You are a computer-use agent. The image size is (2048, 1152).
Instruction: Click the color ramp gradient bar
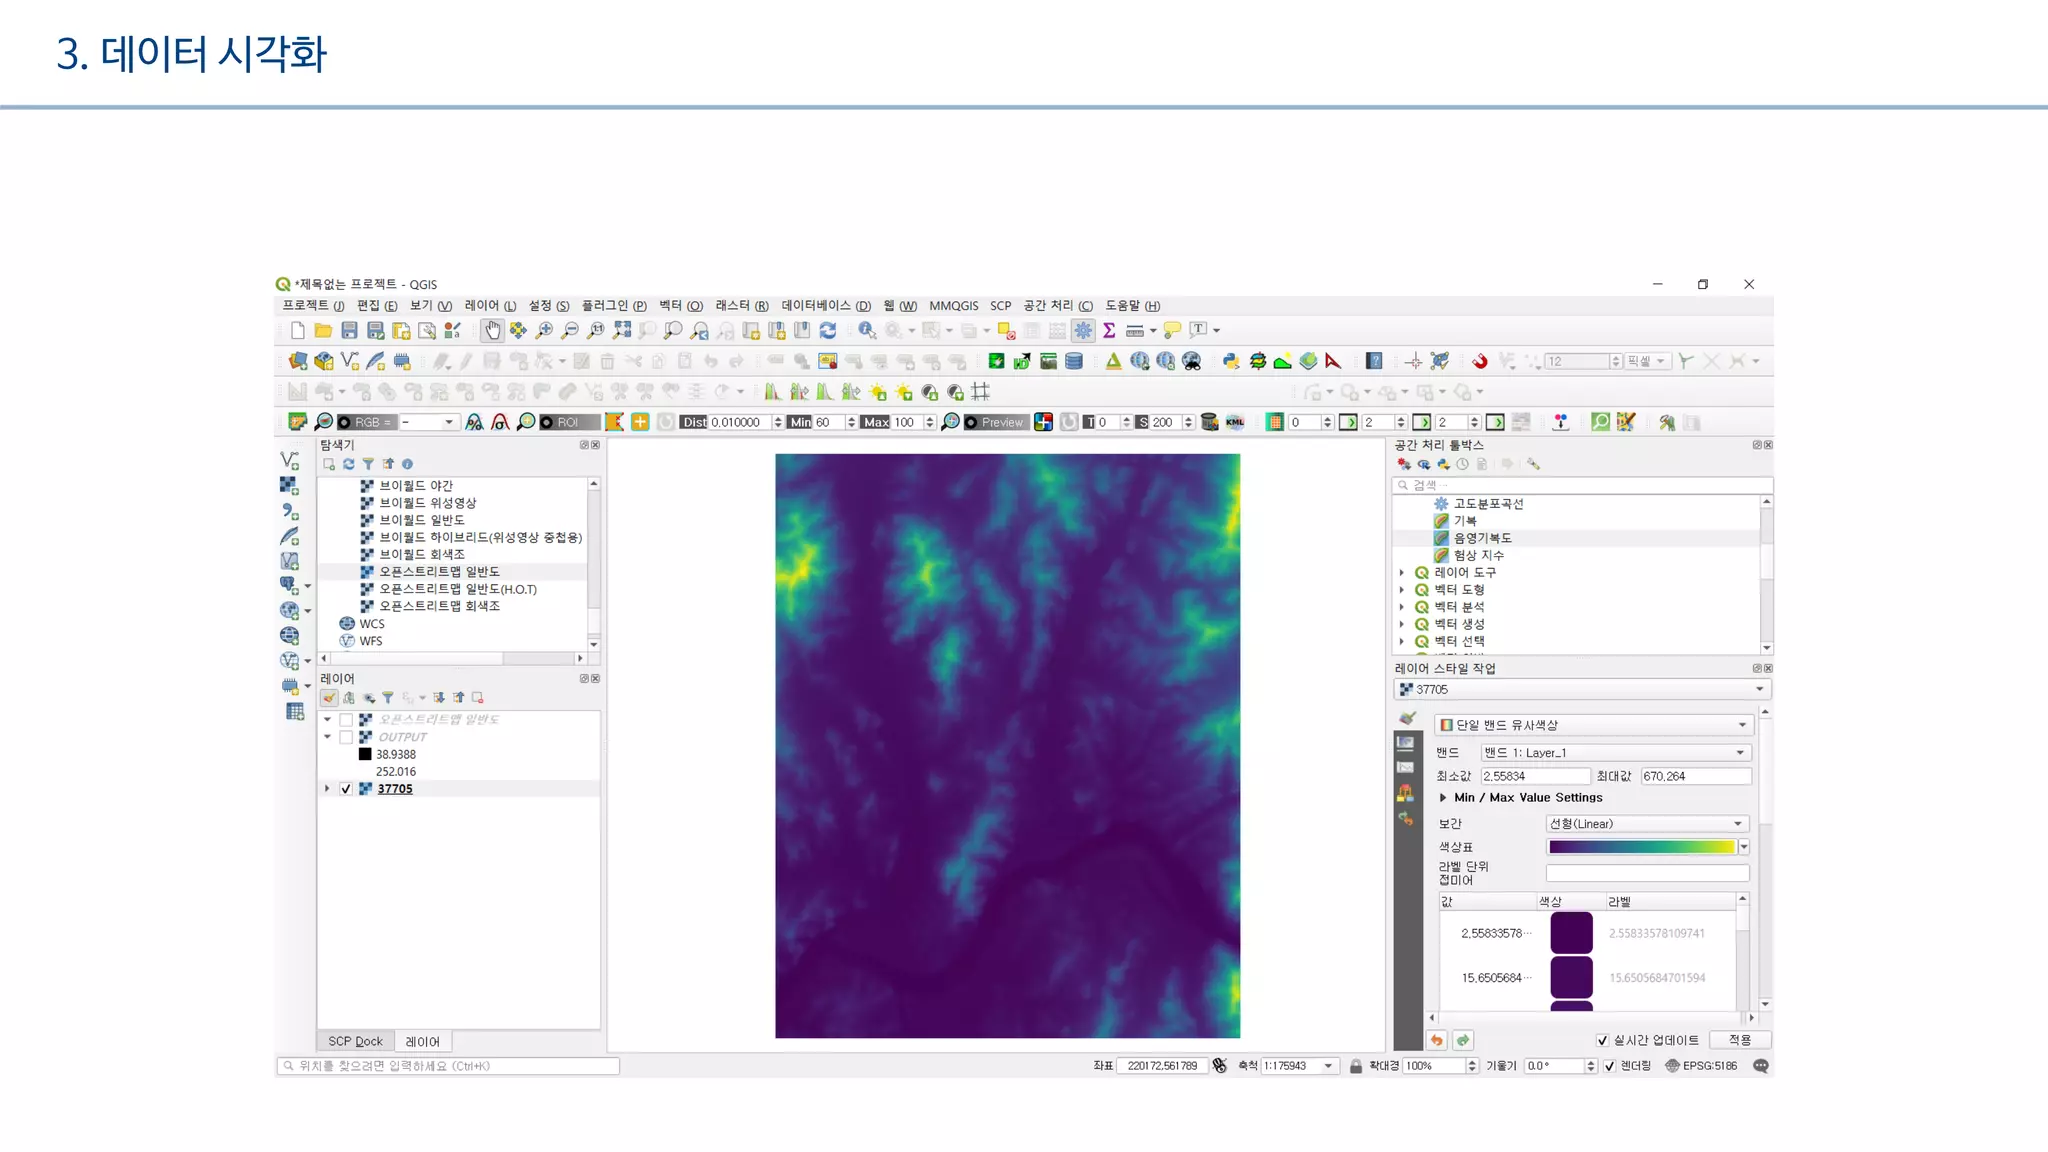1641,847
